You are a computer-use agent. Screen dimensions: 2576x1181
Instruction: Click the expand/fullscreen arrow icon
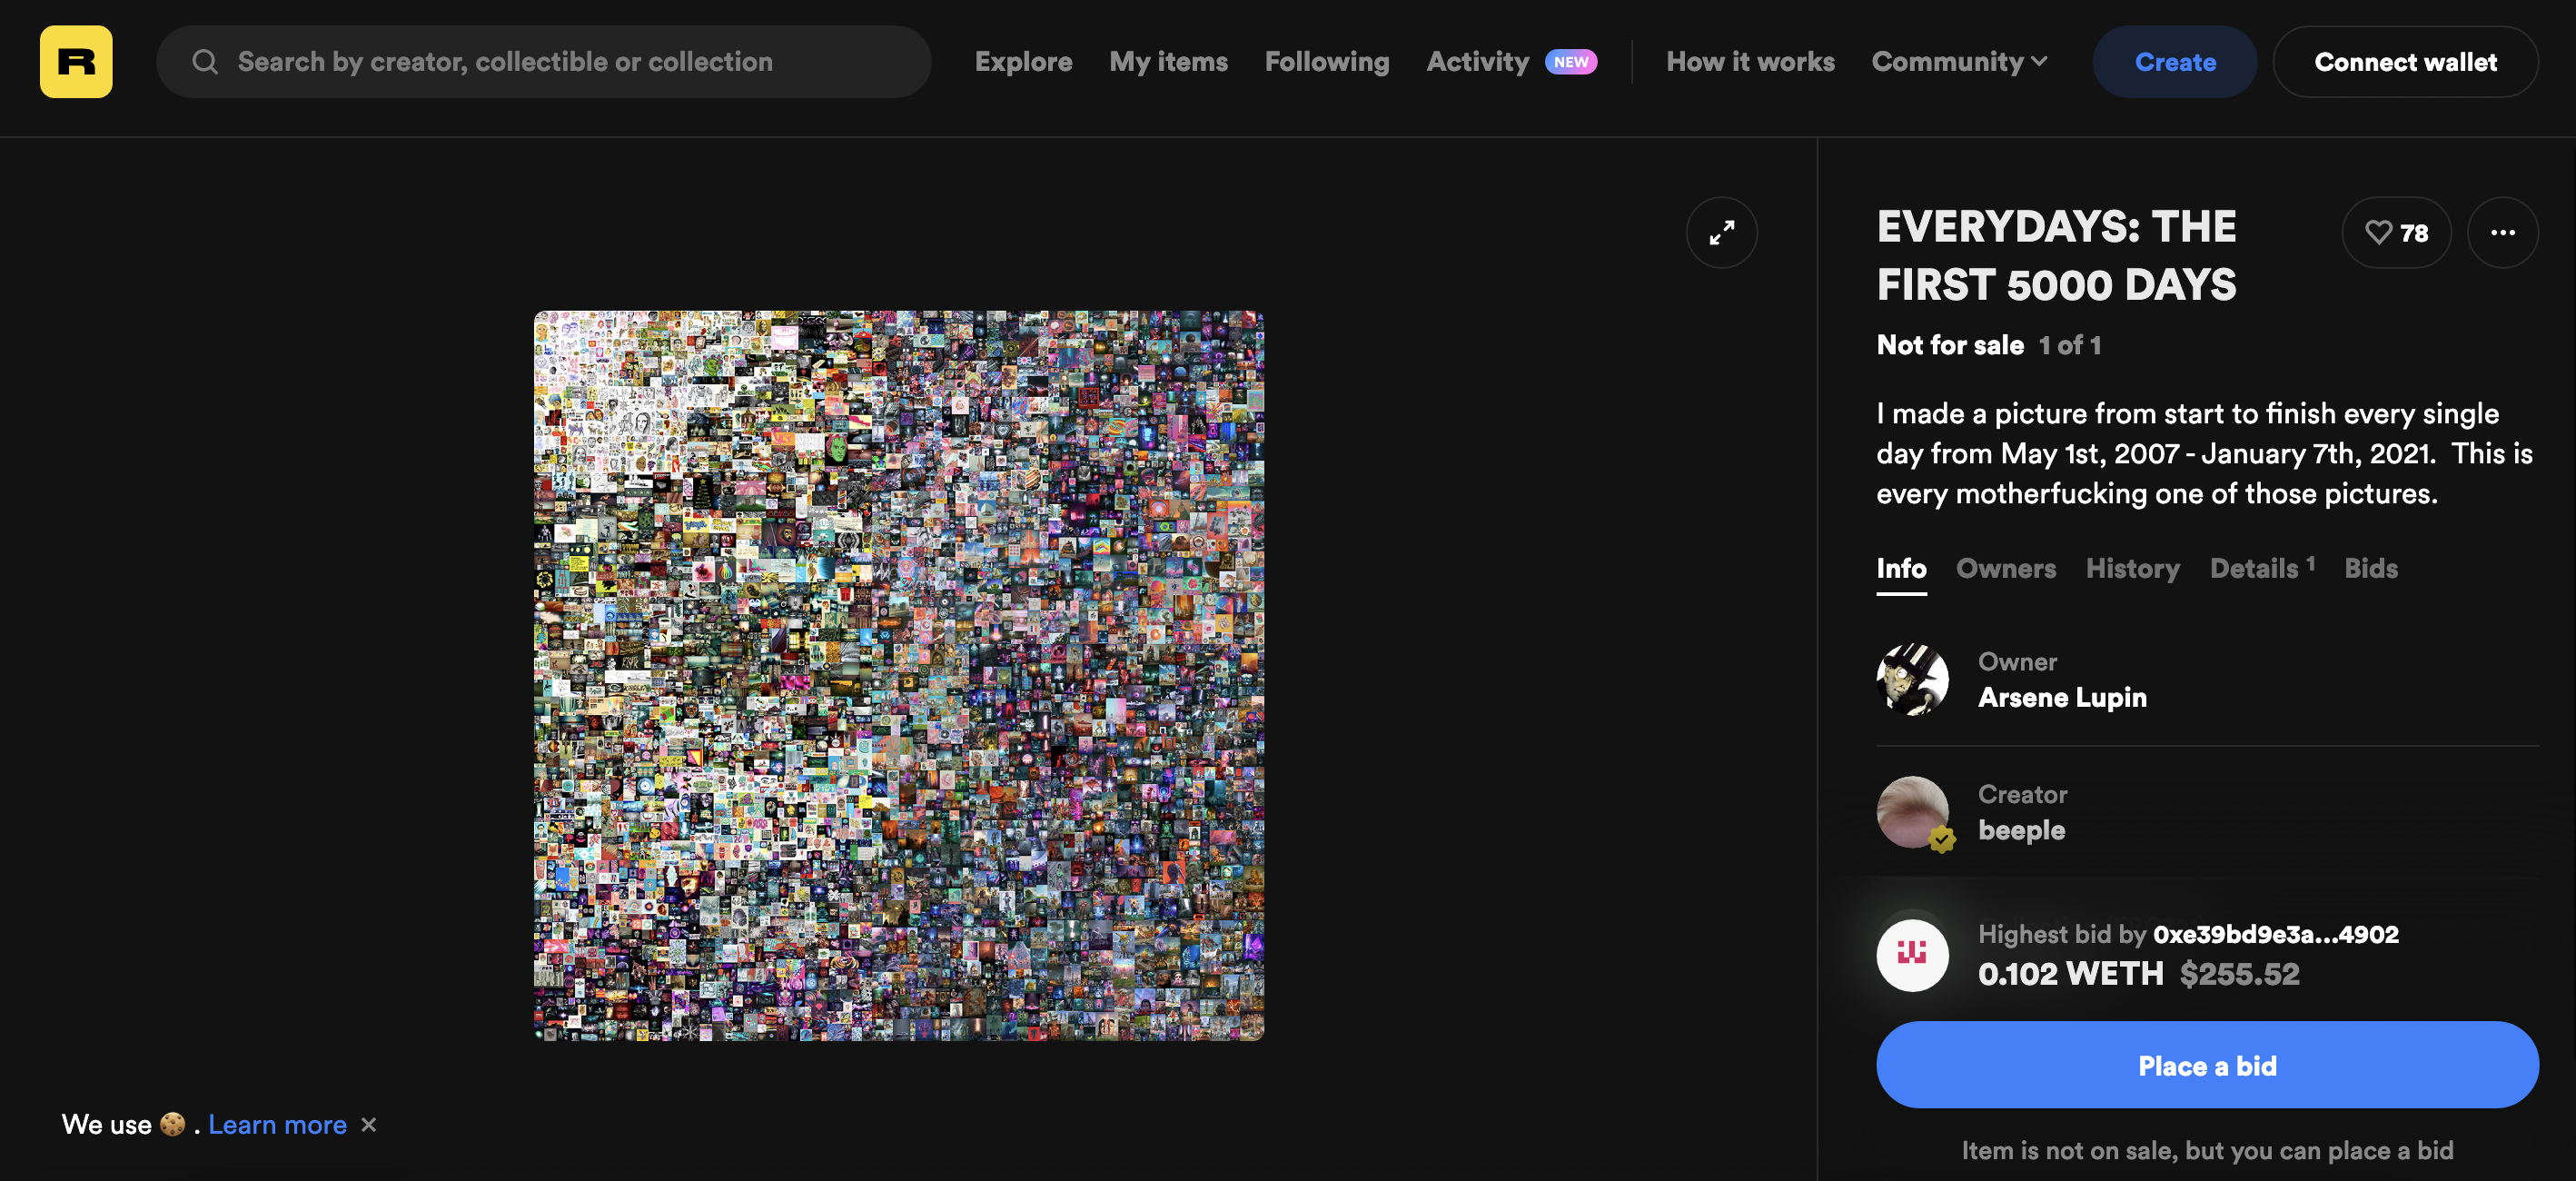pyautogui.click(x=1721, y=230)
